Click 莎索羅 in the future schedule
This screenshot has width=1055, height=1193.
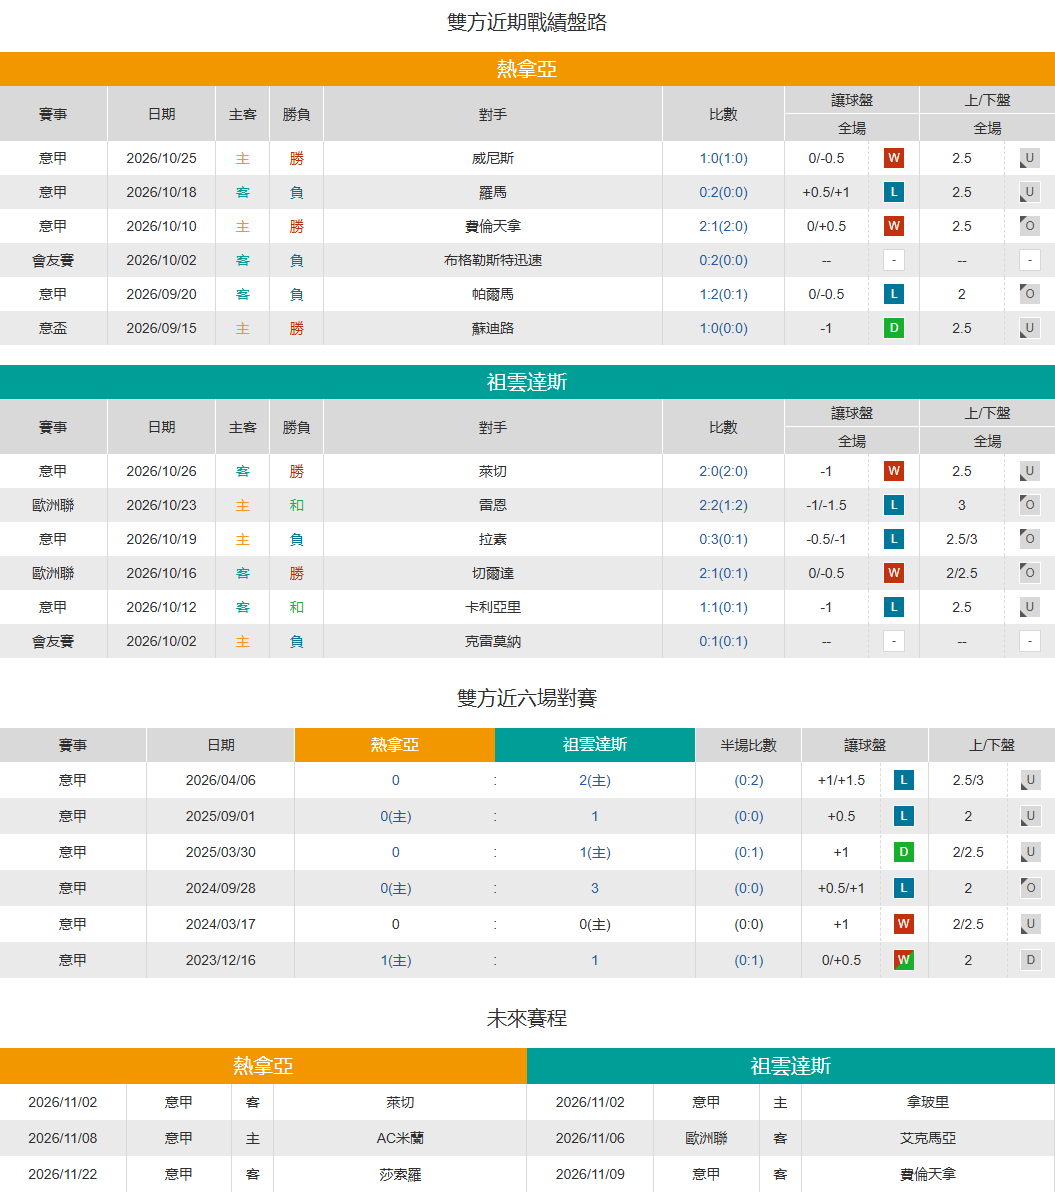pos(400,1174)
